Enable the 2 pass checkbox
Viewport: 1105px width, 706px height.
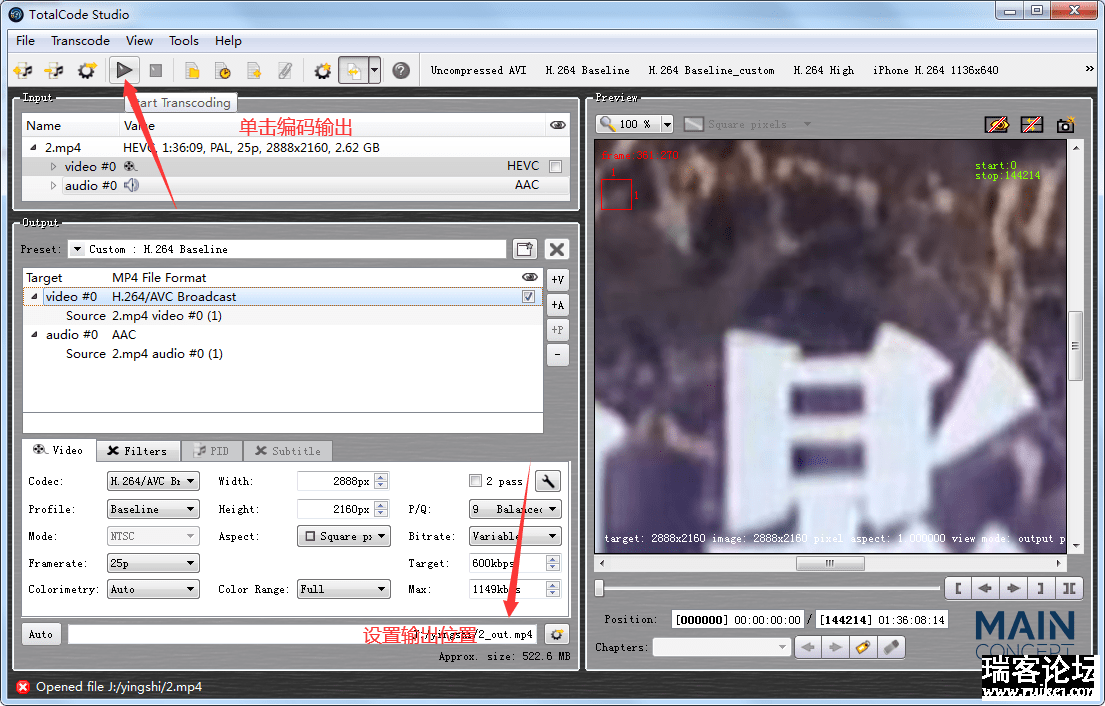[476, 481]
